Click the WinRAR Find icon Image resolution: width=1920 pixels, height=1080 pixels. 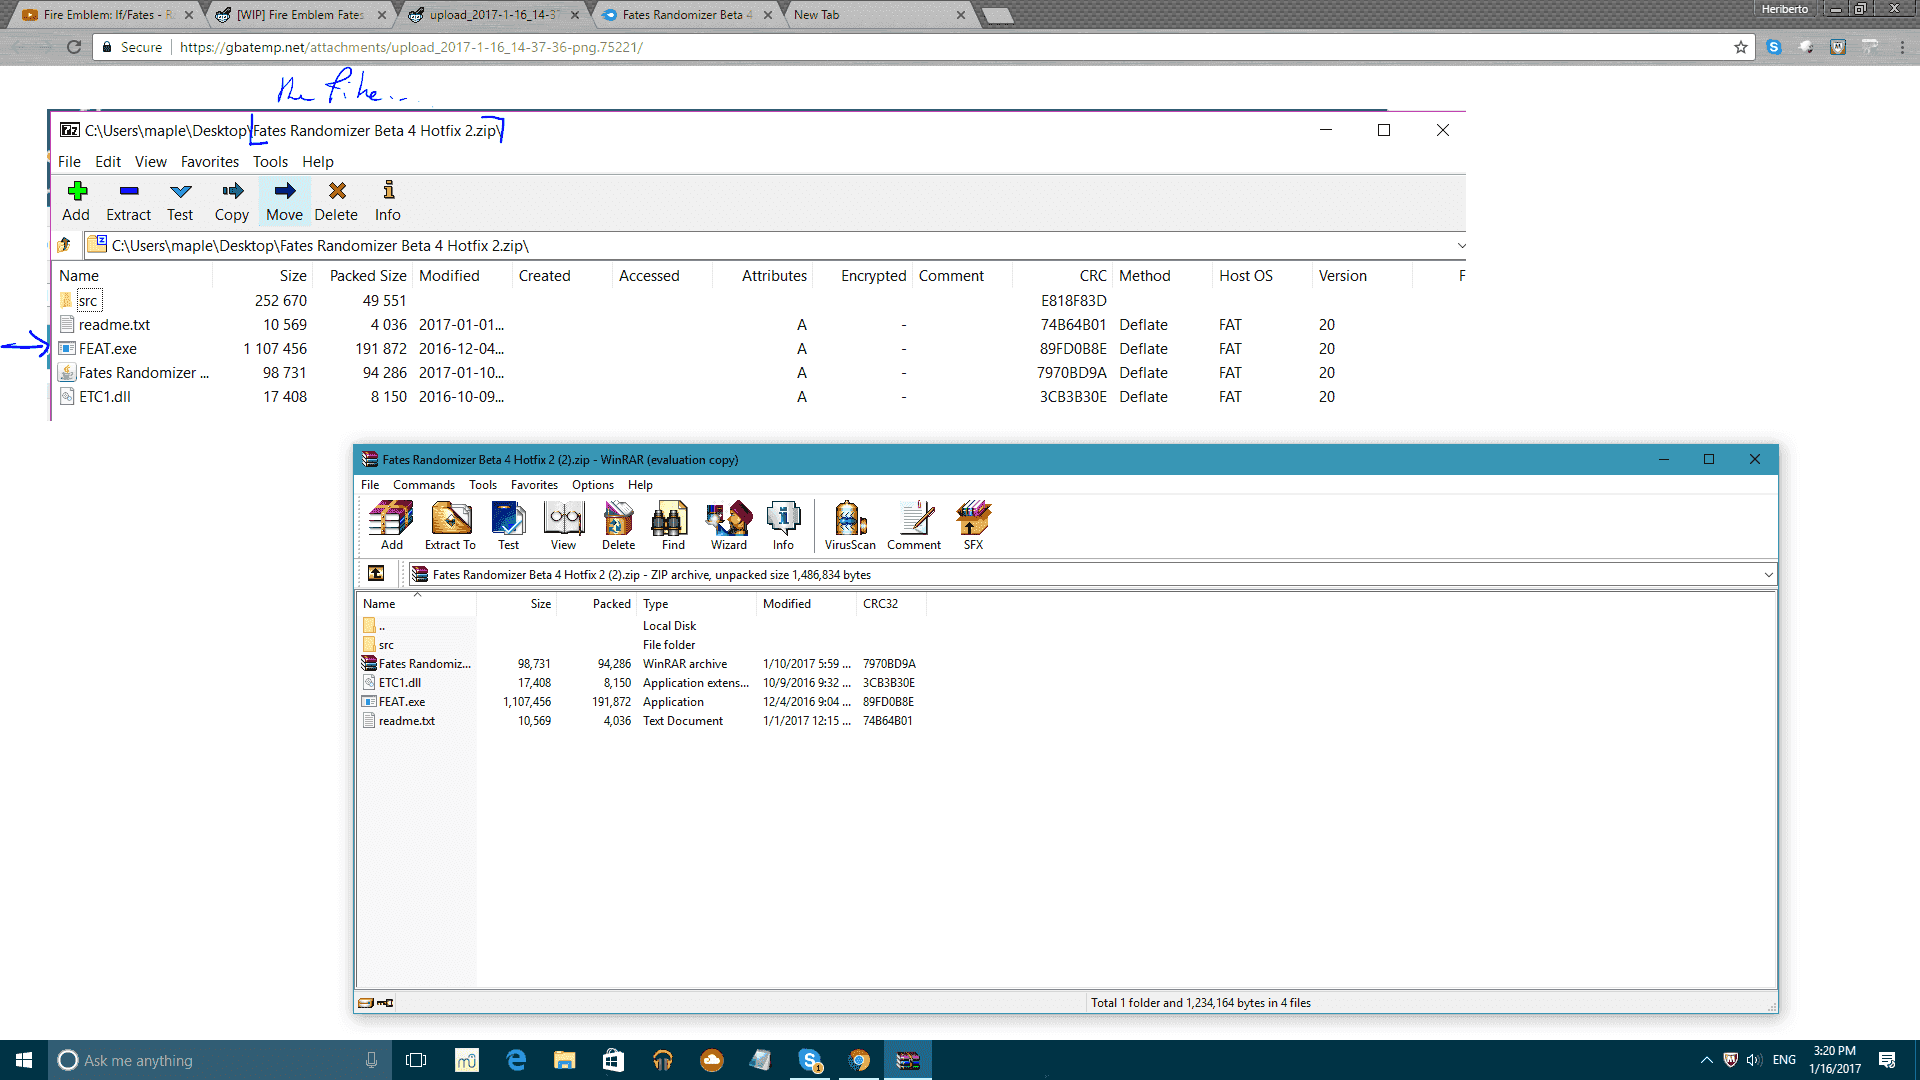coord(673,525)
